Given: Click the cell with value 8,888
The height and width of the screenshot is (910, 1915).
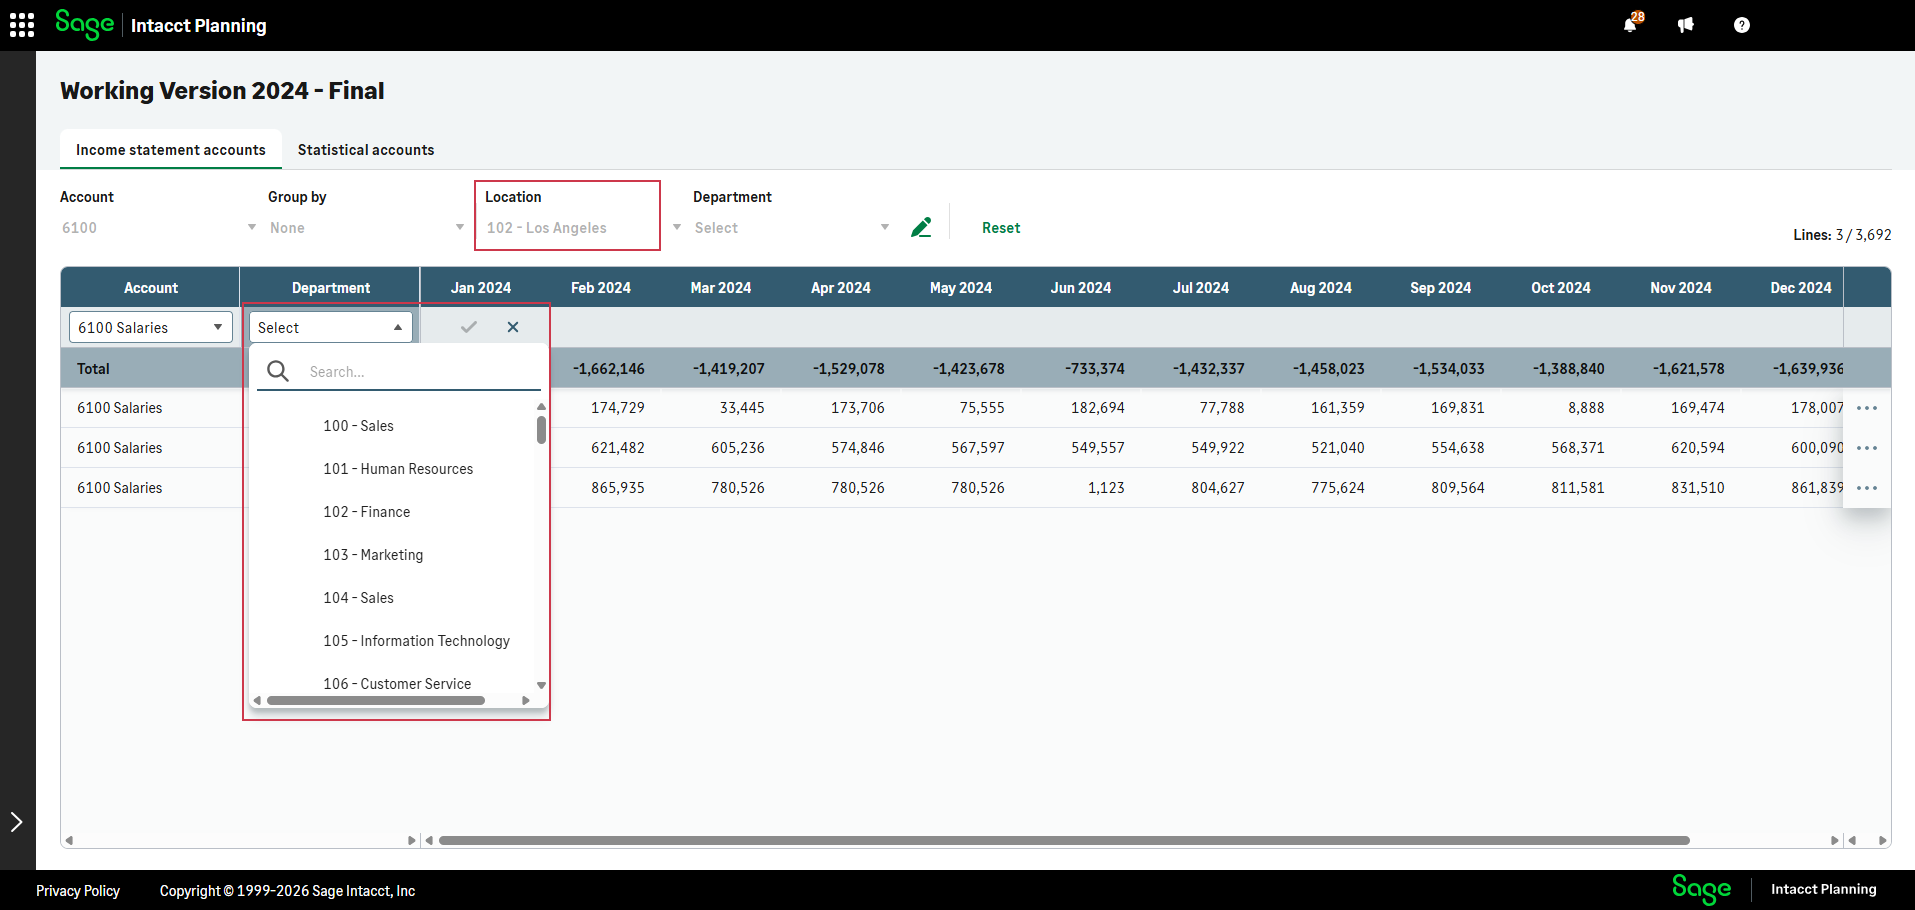Looking at the screenshot, I should tap(1586, 408).
